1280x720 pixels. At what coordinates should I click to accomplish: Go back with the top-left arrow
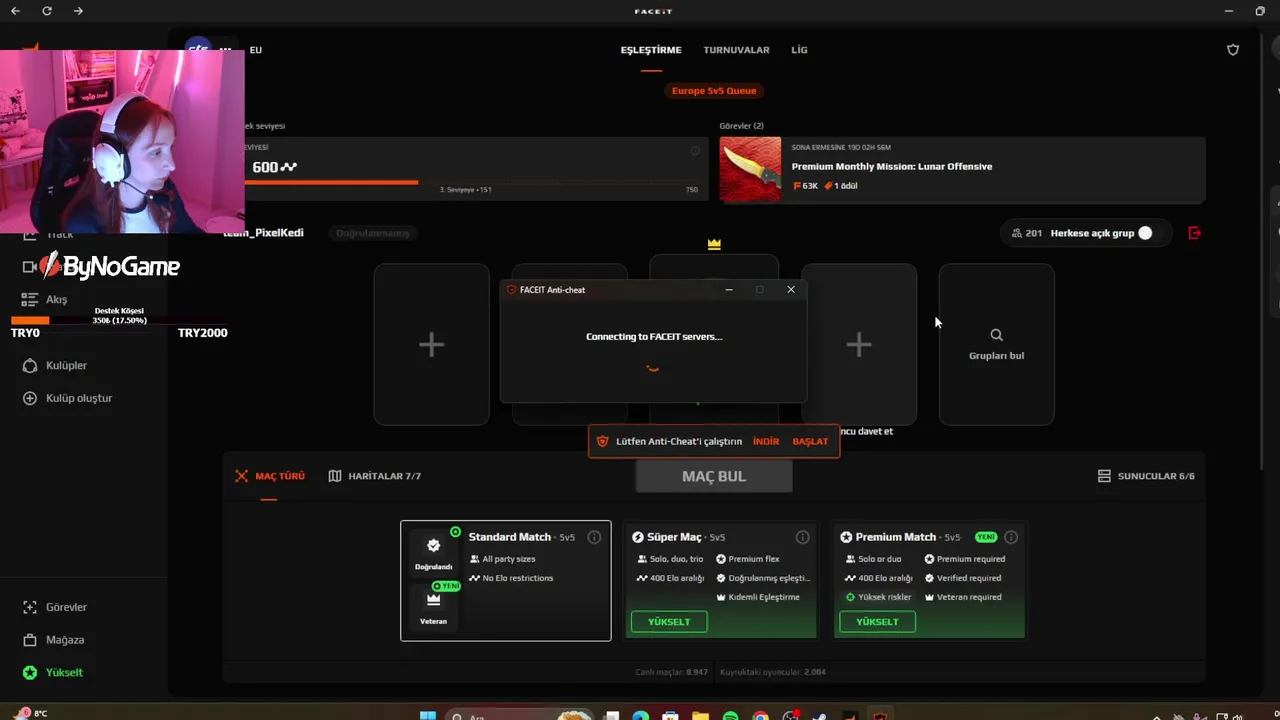(15, 11)
